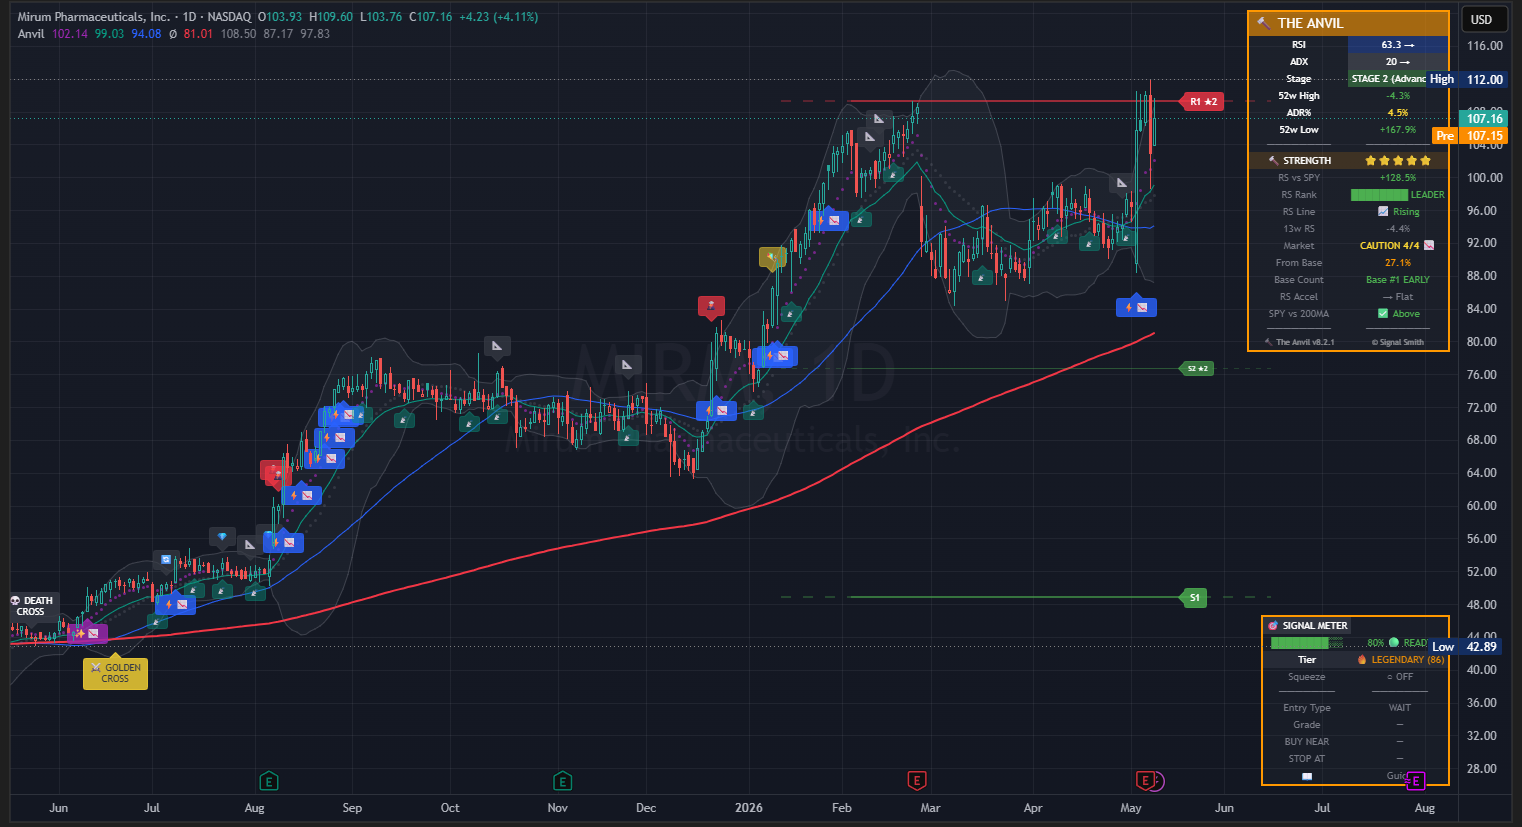The width and height of the screenshot is (1522, 827).
Task: Open the red earnings E marker near May
Action: coord(1145,781)
